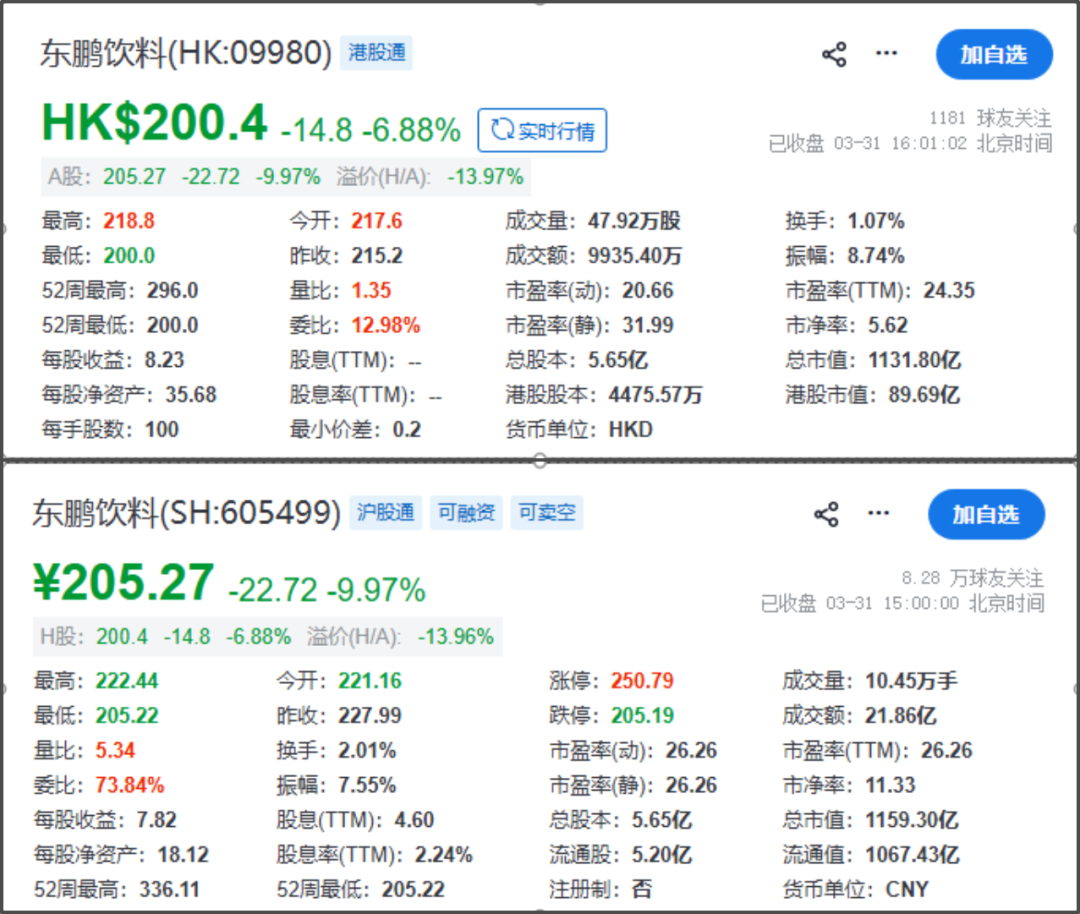Image resolution: width=1080 pixels, height=914 pixels.
Task: Click the 1181 球友关注 follower count
Action: click(991, 118)
